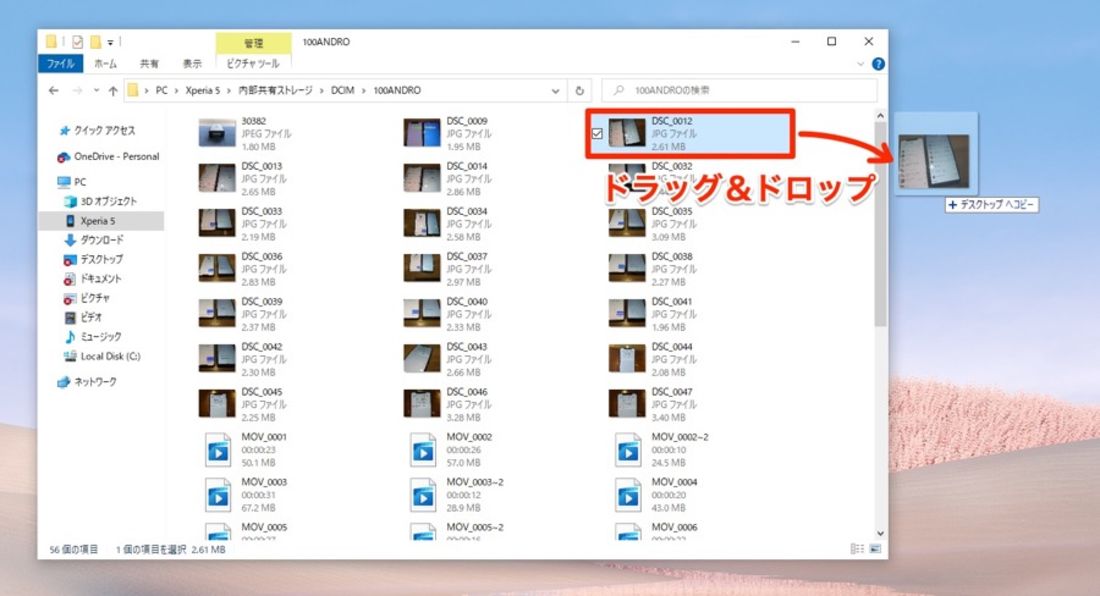Click the MOV_0003 video file icon
Screen dimensions: 1100x596
(218, 495)
